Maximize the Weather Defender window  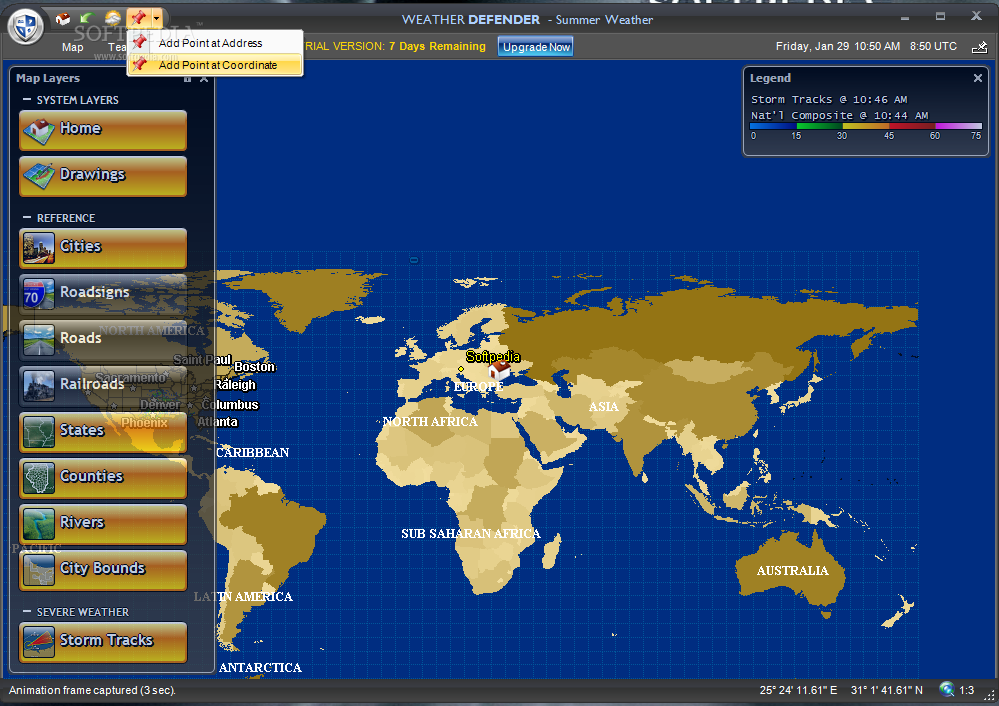coord(940,17)
